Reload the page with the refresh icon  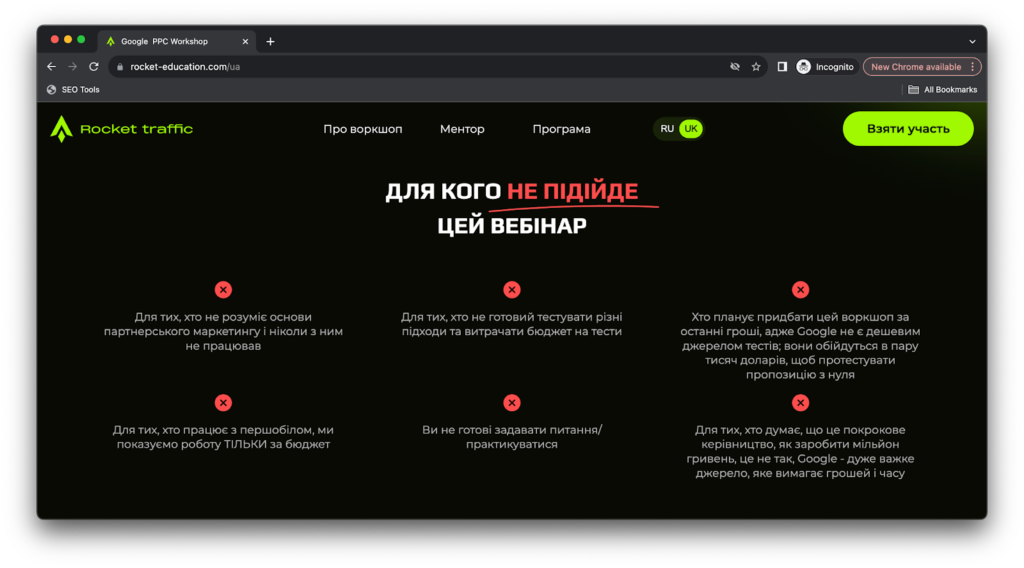[94, 67]
